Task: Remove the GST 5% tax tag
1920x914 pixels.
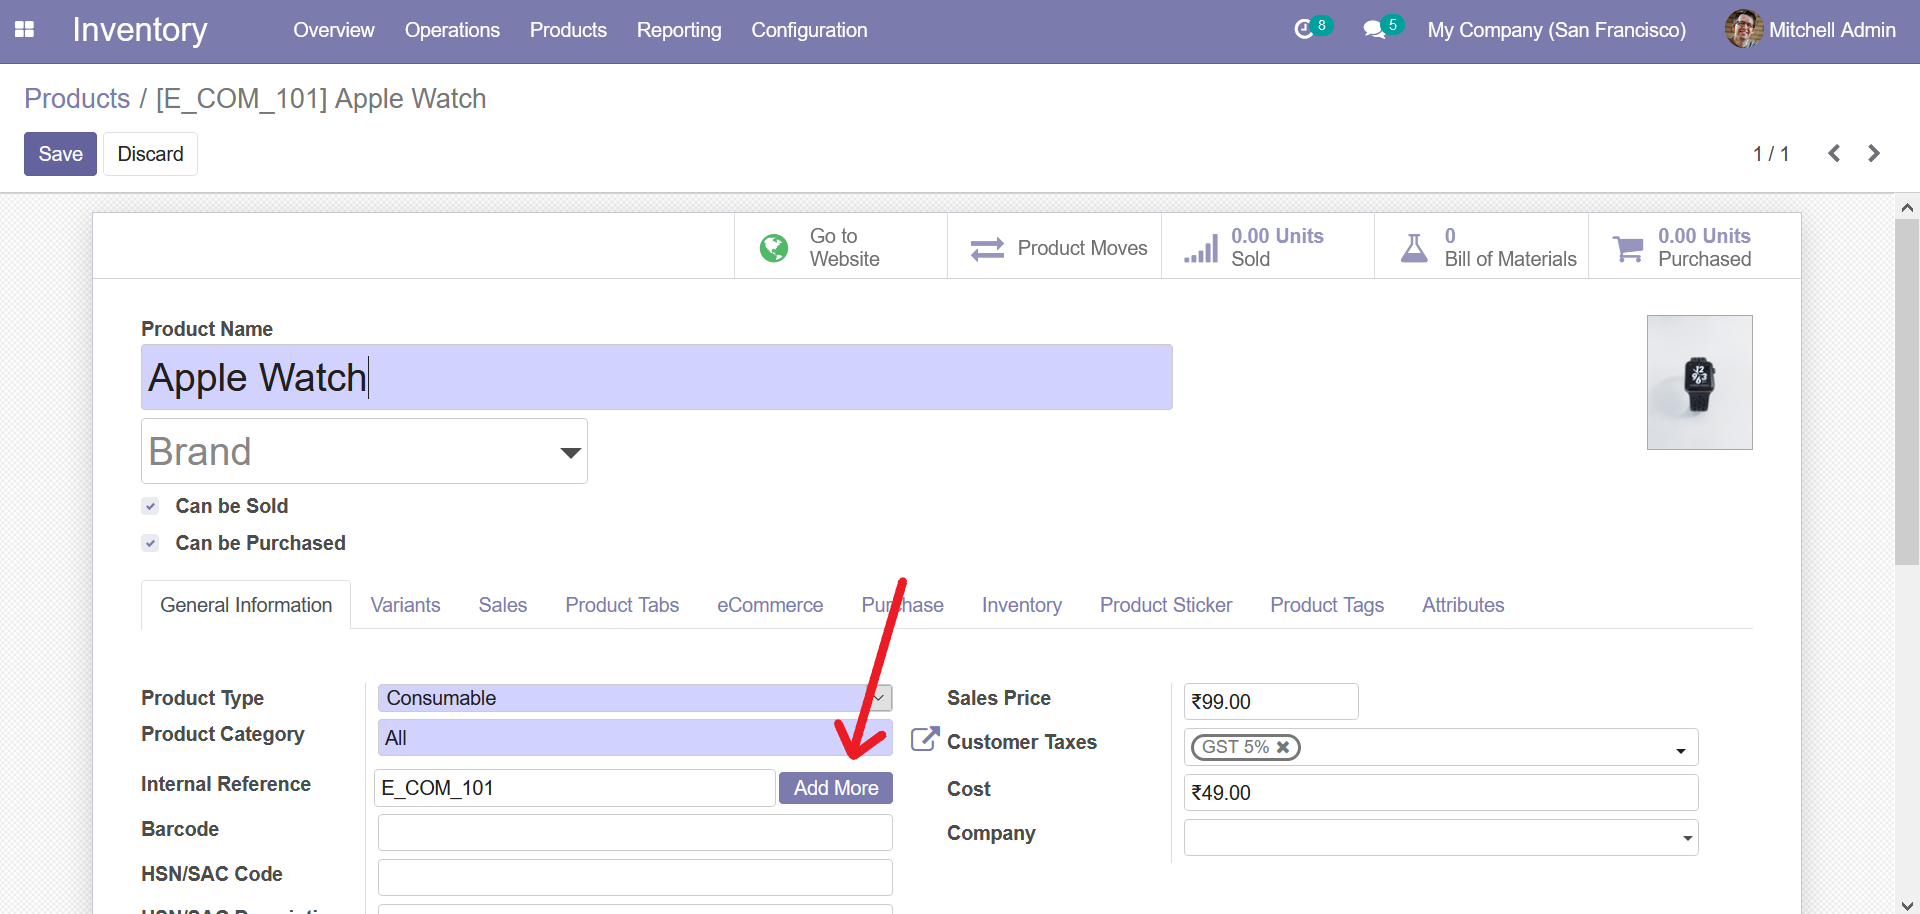Action: (1283, 747)
